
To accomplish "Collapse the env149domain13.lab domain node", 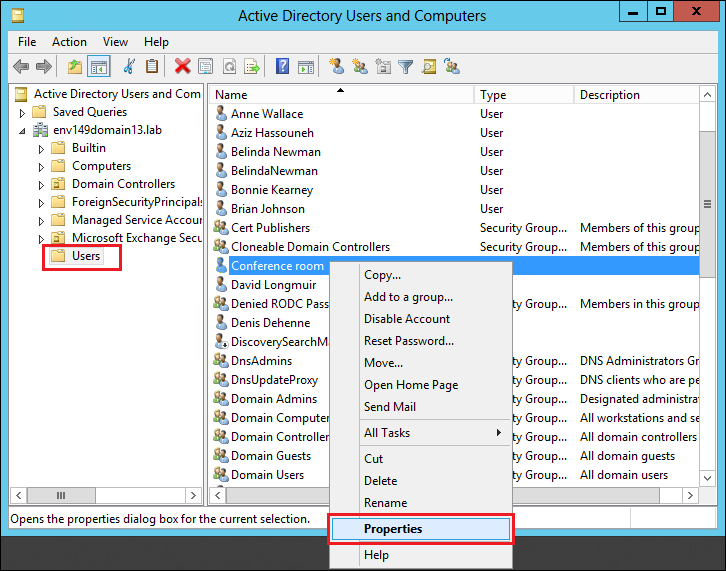I will (x=22, y=131).
